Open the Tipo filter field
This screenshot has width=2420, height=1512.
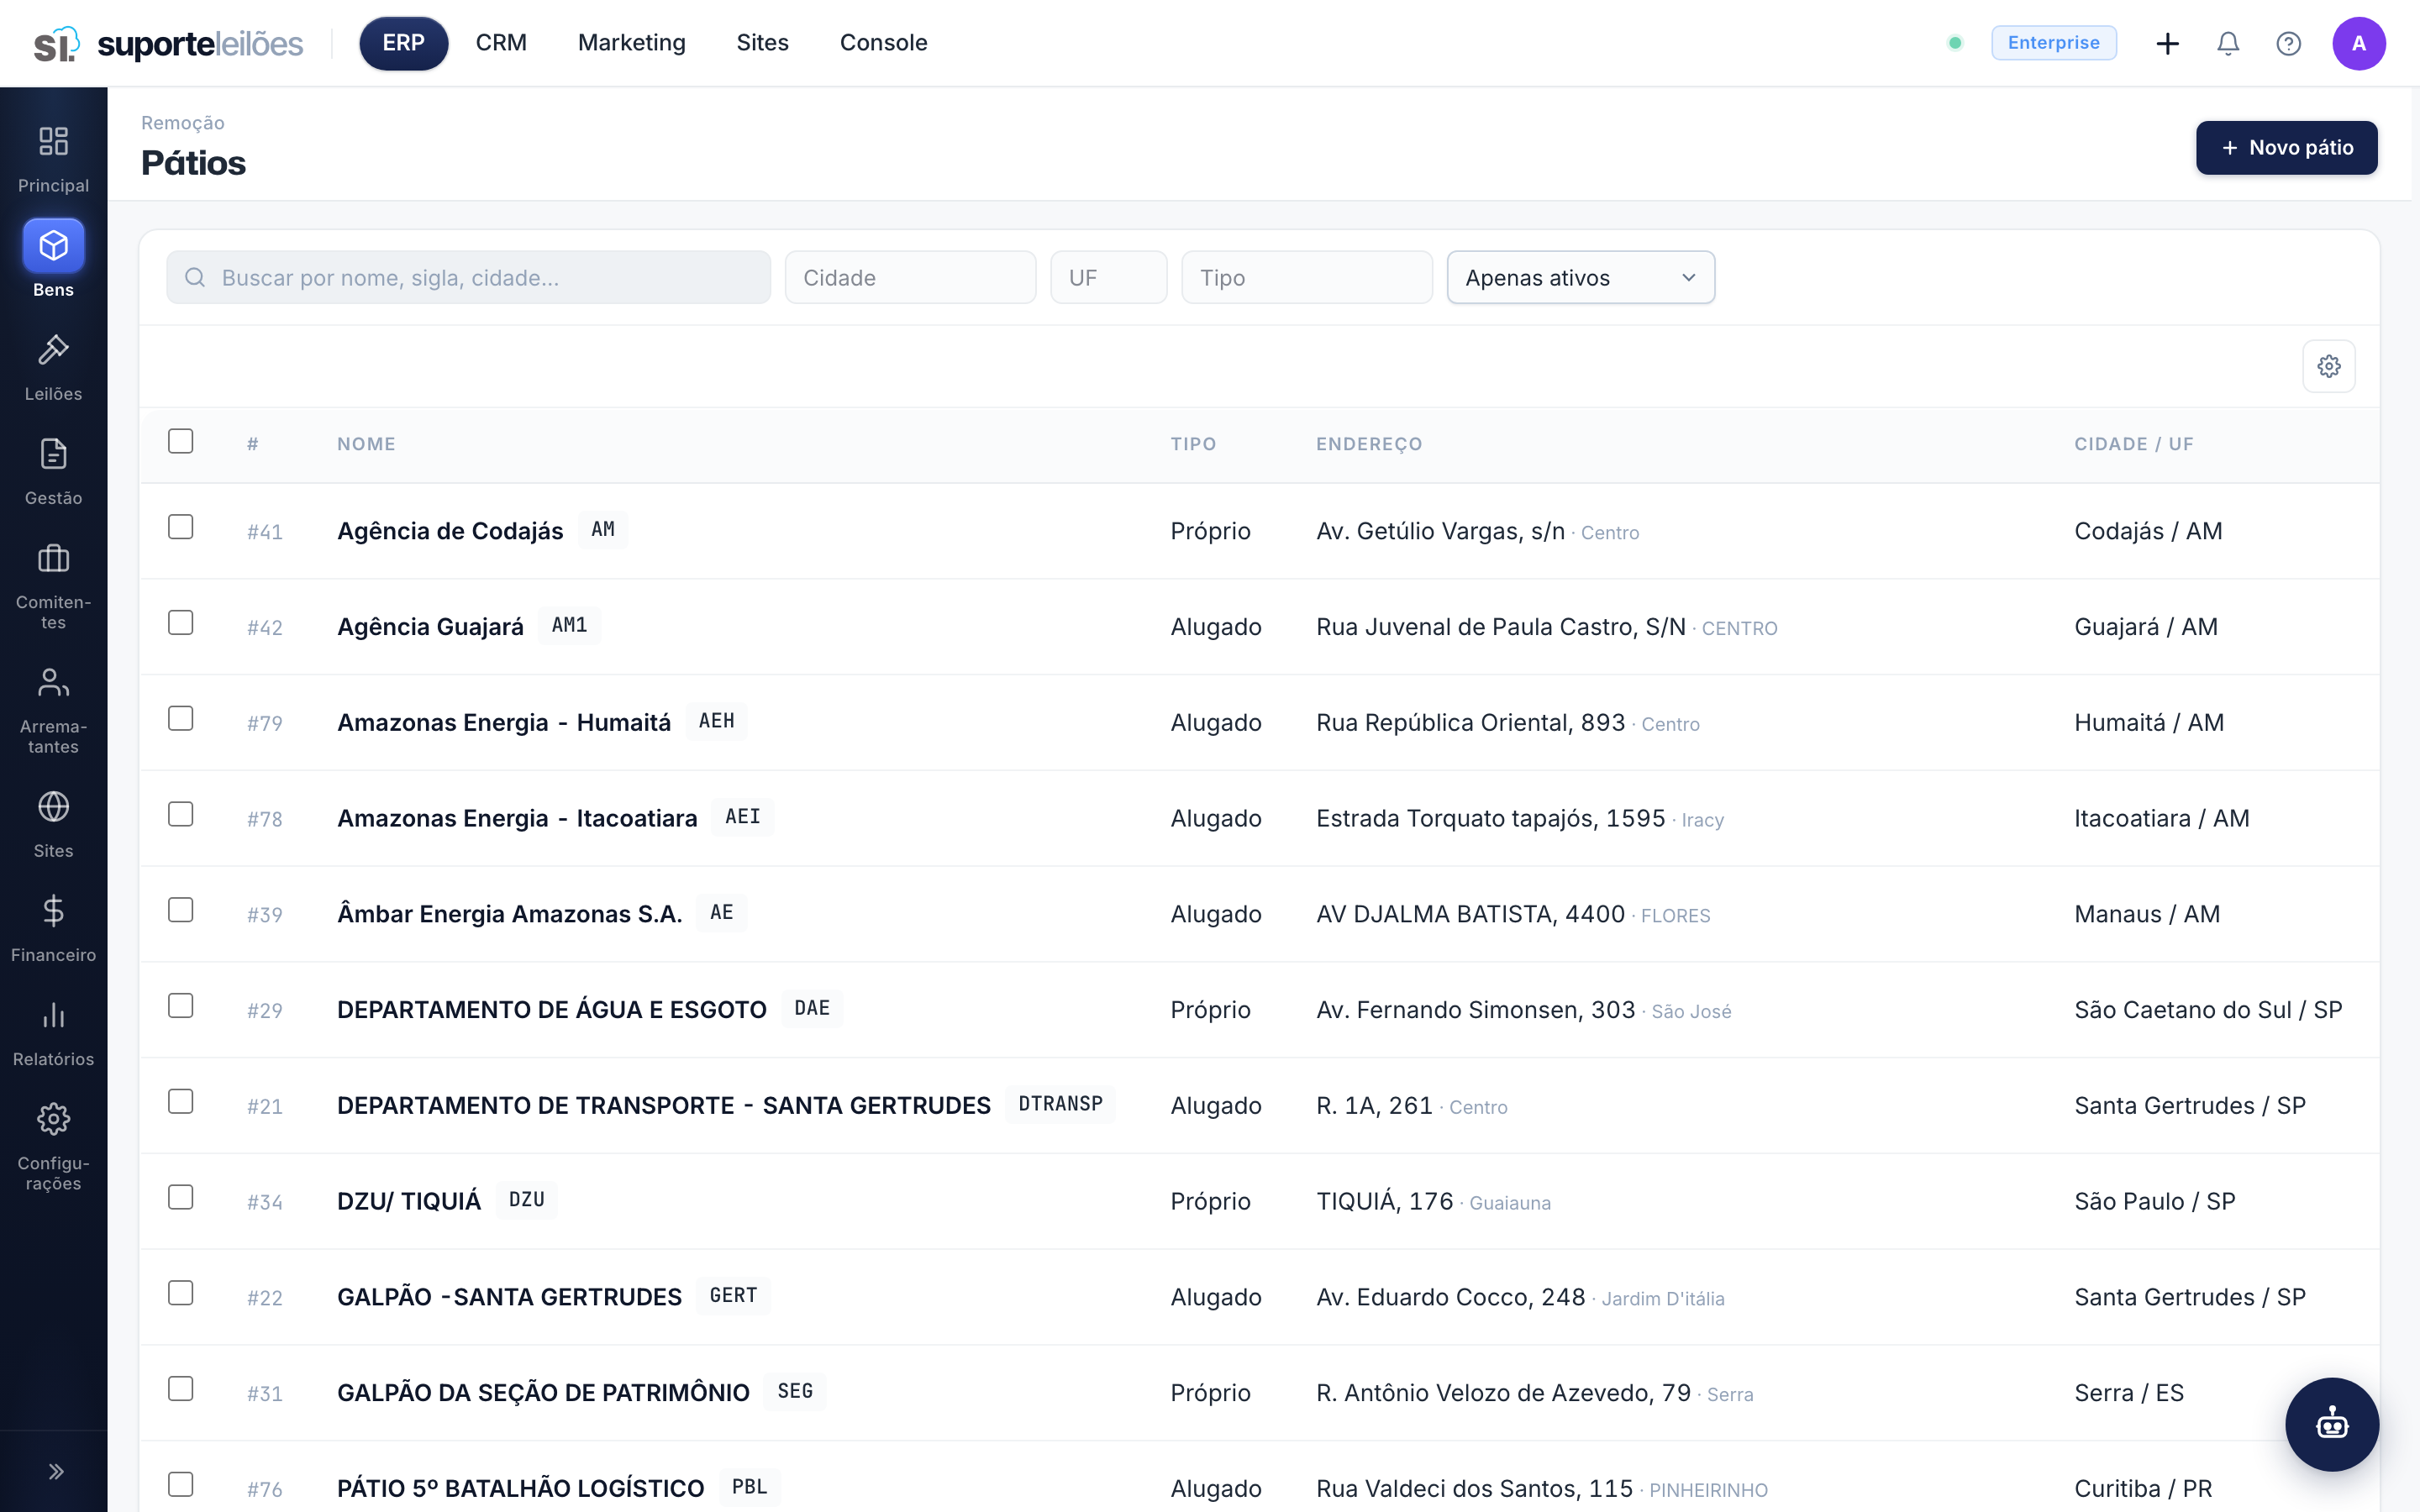pos(1307,278)
